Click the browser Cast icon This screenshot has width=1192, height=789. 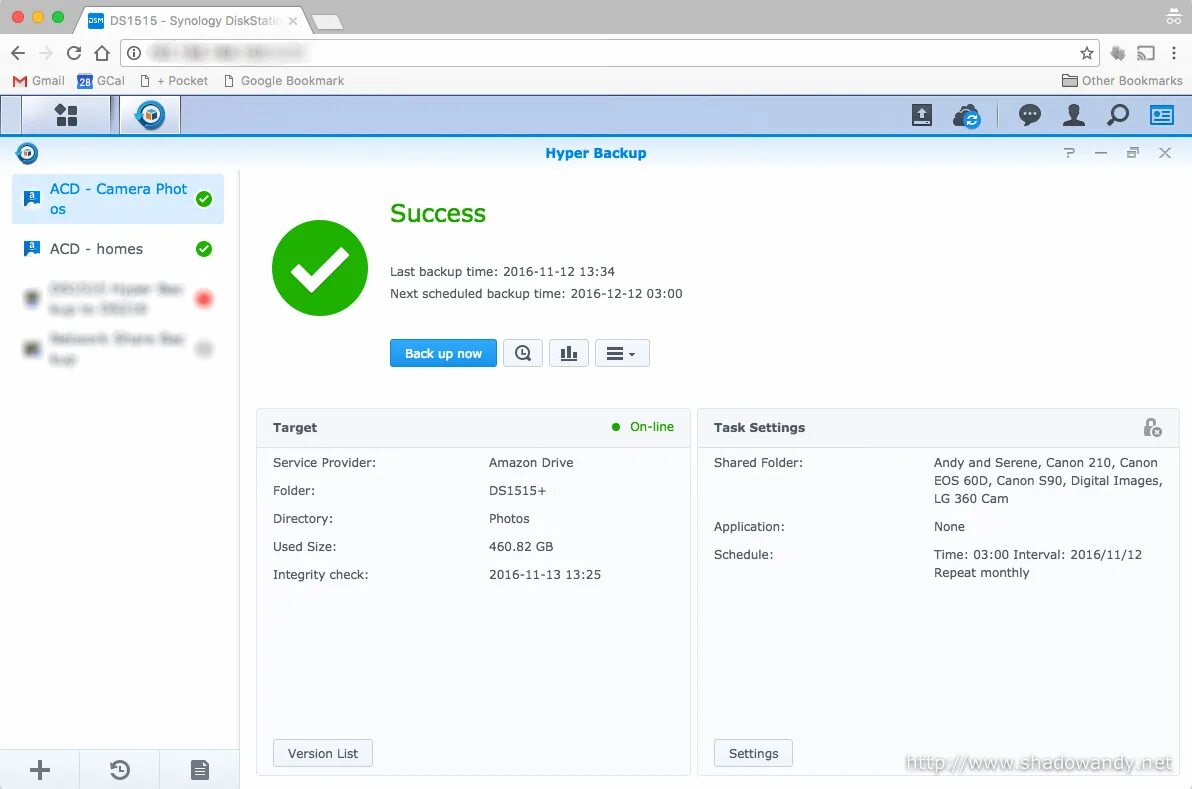pyautogui.click(x=1146, y=53)
